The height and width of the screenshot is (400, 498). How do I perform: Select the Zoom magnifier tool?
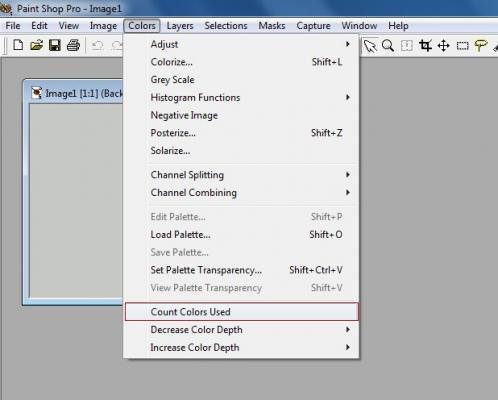tap(388, 45)
